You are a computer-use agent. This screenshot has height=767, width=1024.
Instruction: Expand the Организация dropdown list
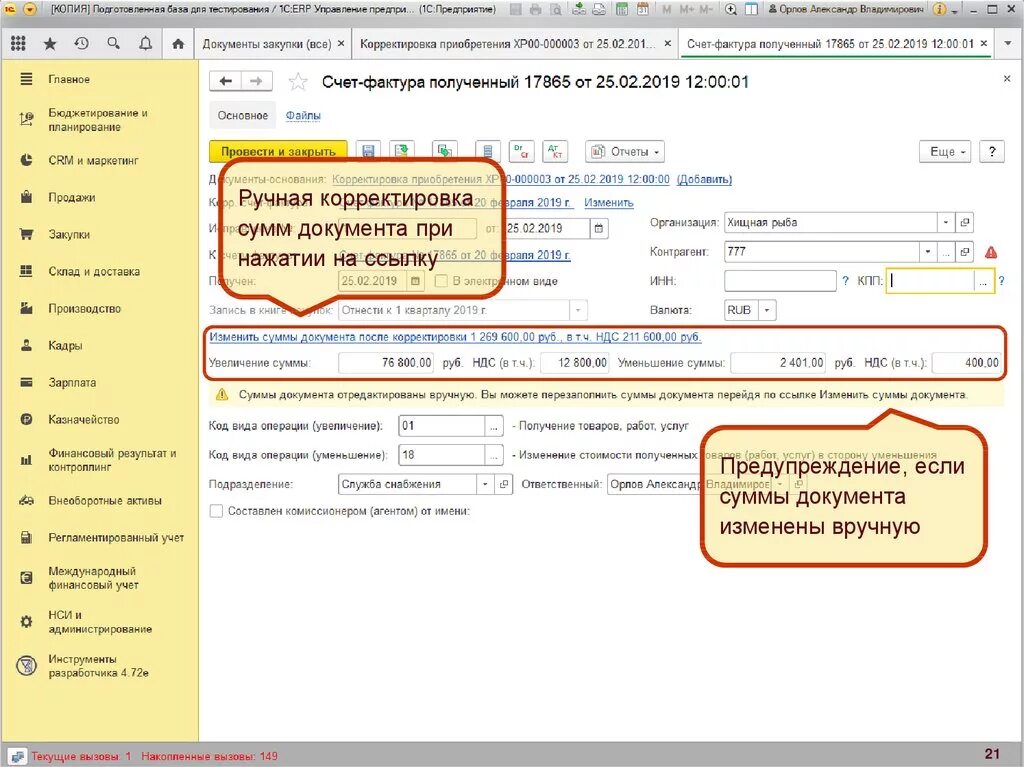coord(945,223)
